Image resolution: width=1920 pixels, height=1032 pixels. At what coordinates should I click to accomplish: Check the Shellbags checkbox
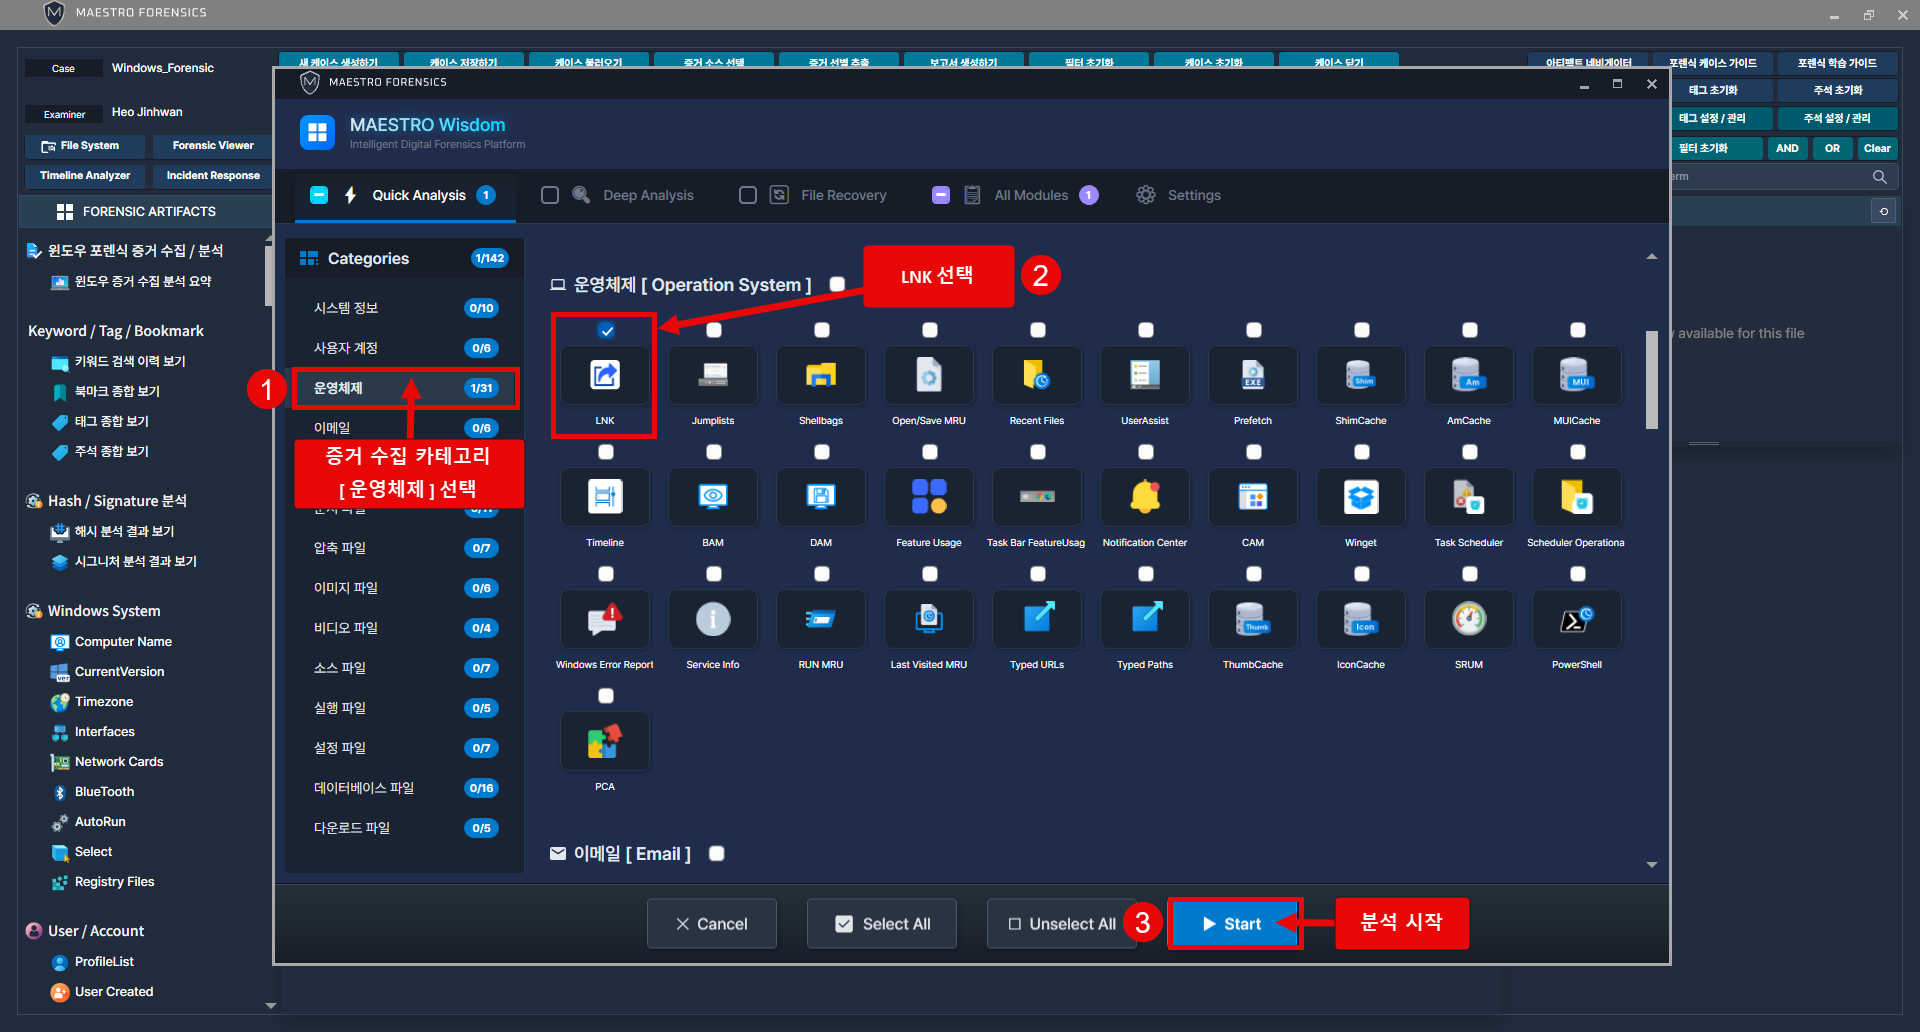coord(822,330)
